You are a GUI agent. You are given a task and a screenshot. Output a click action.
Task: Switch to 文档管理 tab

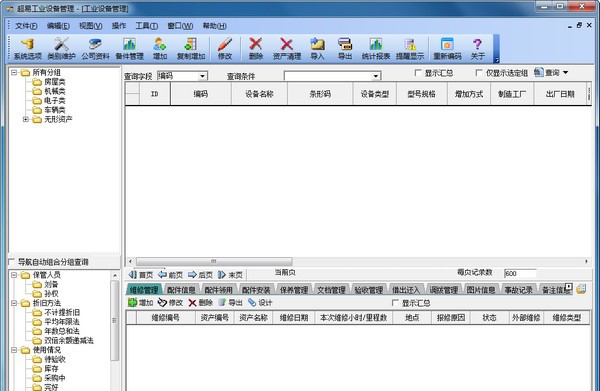point(331,290)
